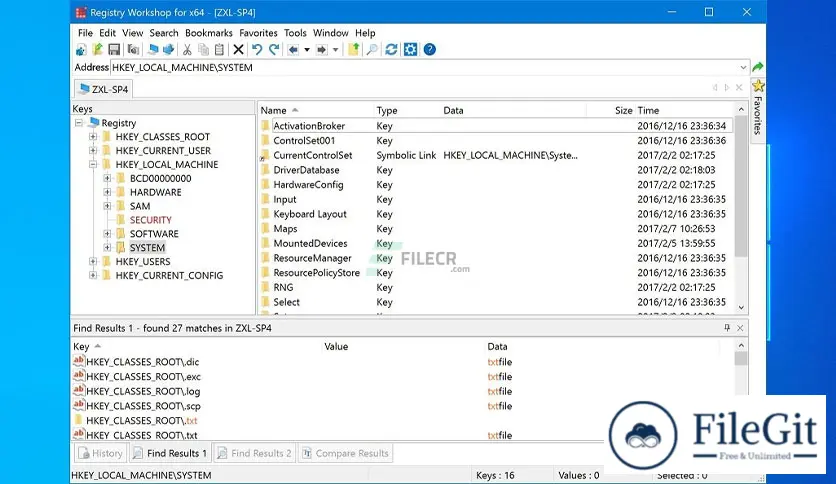Expand the HKEY_CLASSES_ROOT node
836x484 pixels.
pyautogui.click(x=93, y=136)
